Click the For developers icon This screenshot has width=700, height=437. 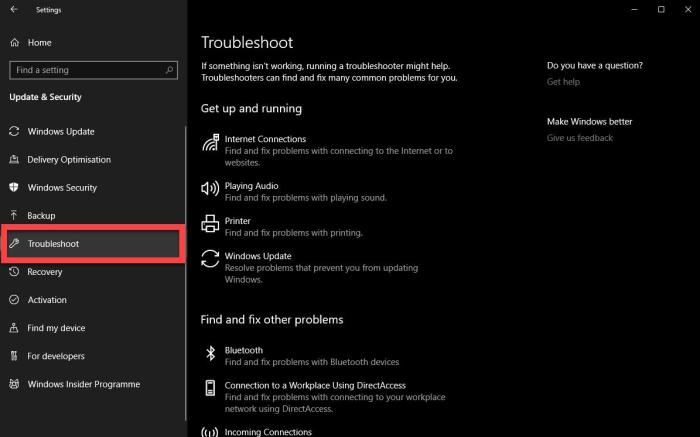click(14, 356)
